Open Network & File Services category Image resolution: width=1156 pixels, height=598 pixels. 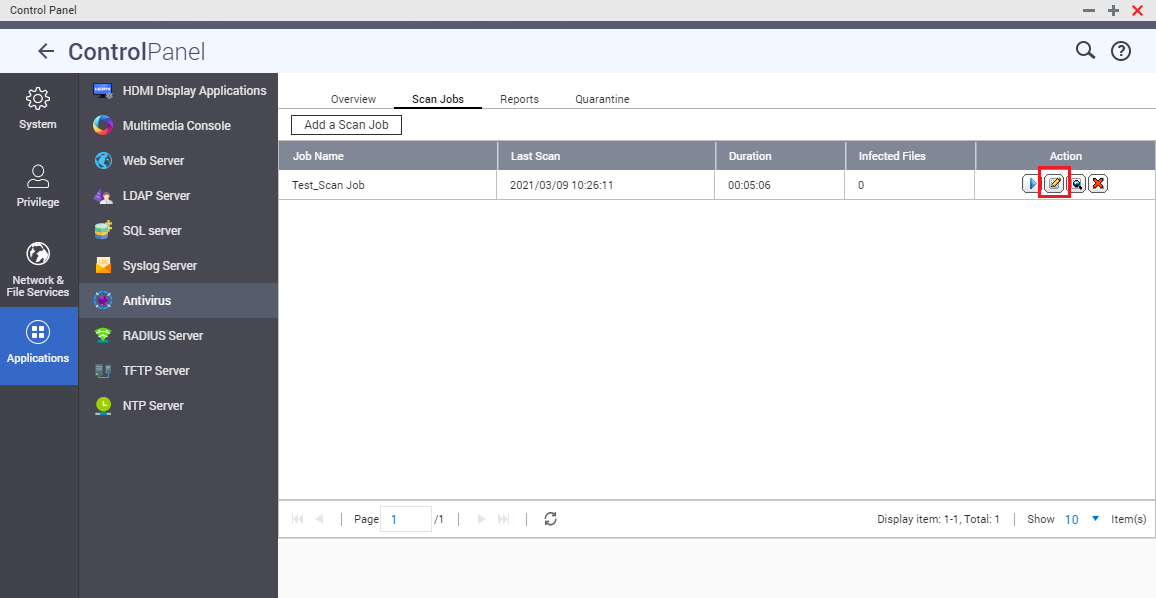coord(38,269)
